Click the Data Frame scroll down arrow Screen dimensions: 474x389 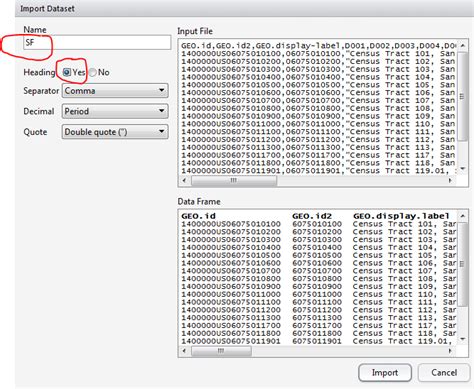(463, 339)
